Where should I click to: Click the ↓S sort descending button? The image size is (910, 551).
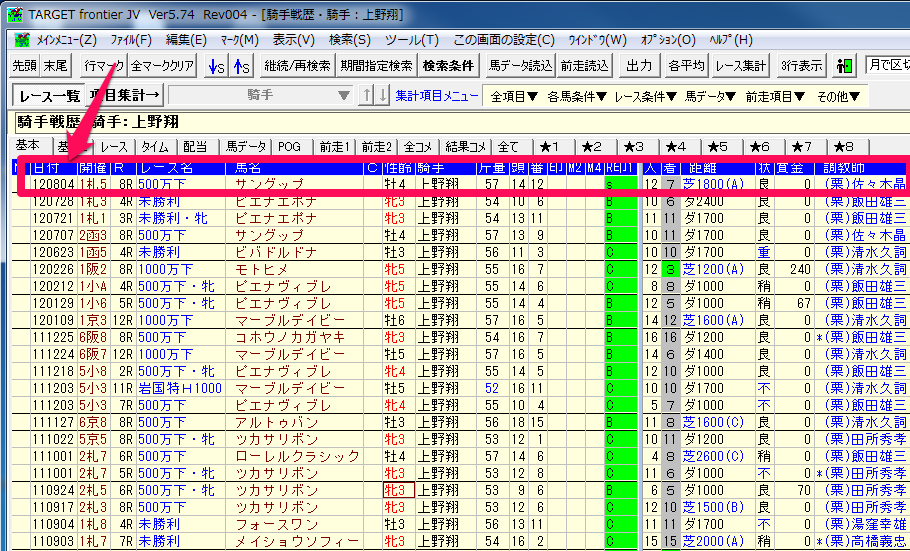pos(215,66)
